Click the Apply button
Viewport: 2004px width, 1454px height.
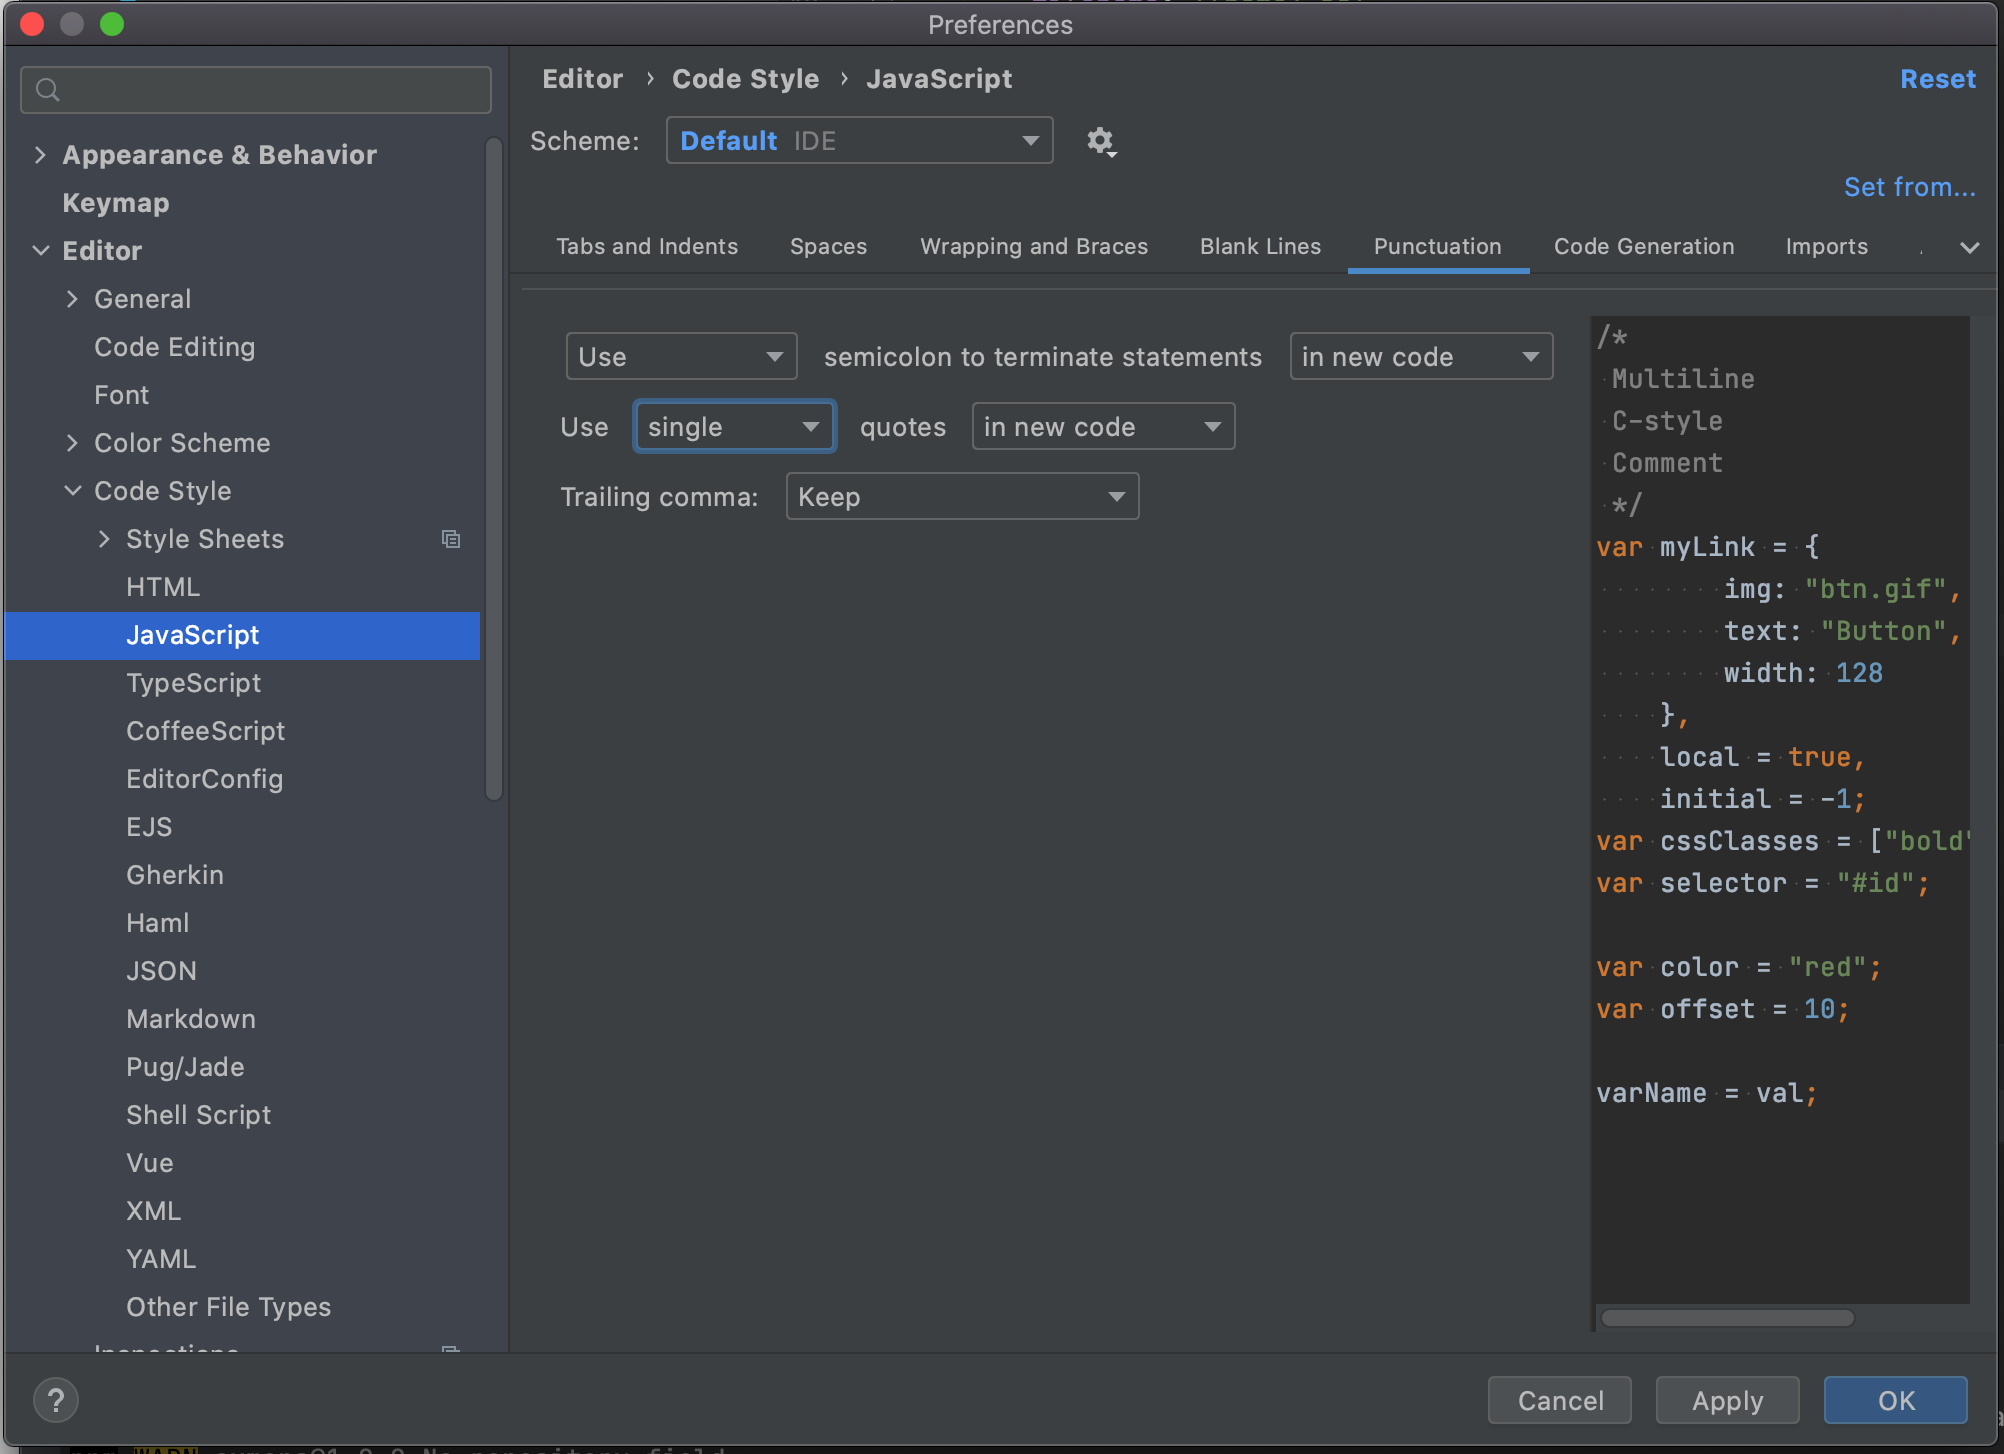[1727, 1400]
